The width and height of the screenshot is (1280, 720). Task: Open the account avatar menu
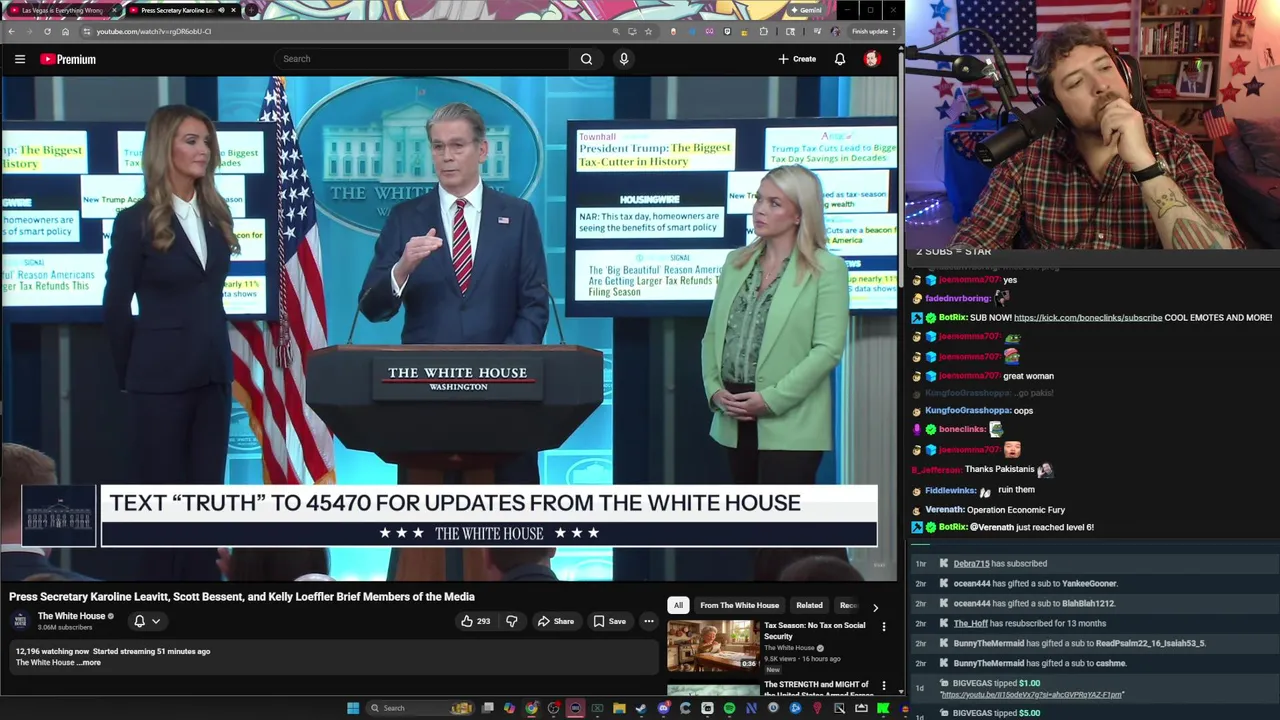[x=872, y=59]
